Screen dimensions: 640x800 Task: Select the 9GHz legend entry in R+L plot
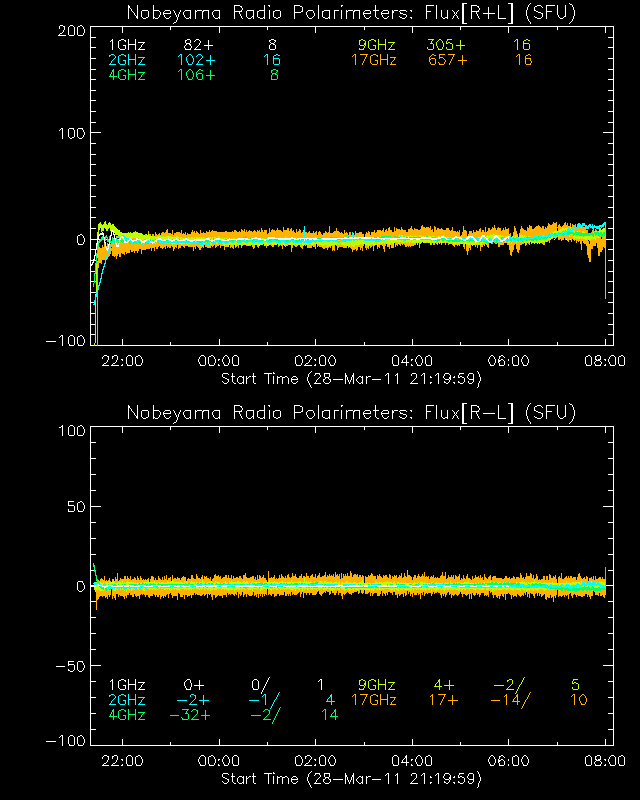point(377,46)
